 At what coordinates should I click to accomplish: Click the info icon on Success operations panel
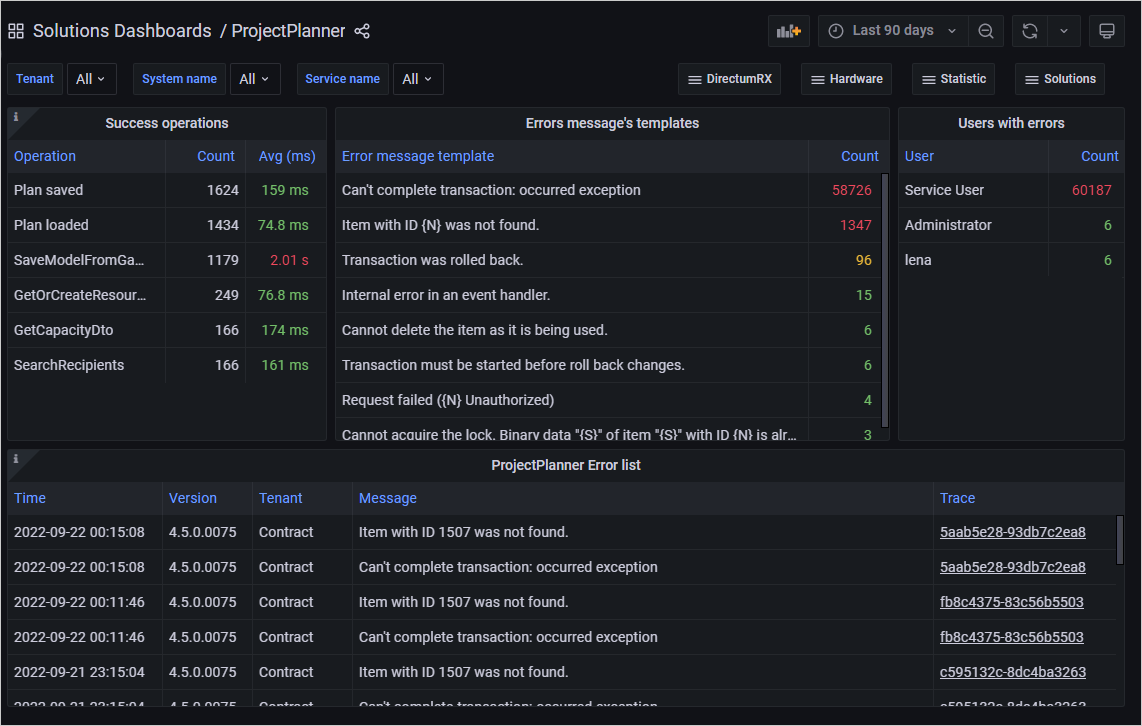[x=16, y=117]
